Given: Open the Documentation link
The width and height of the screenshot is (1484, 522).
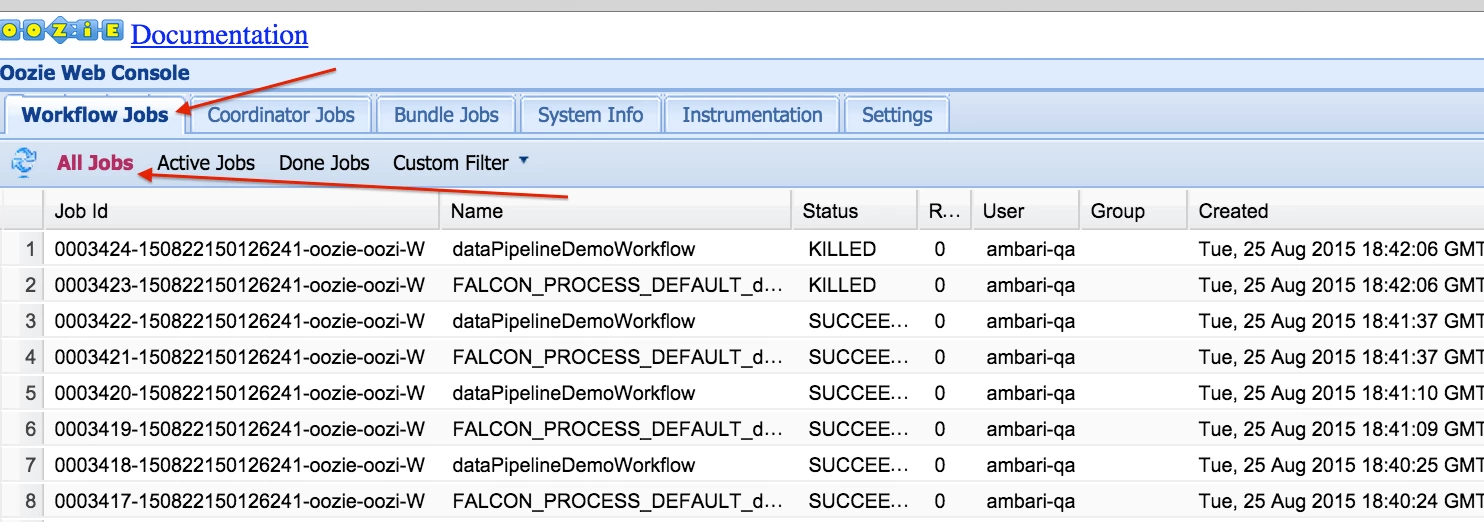Looking at the screenshot, I should (x=219, y=35).
